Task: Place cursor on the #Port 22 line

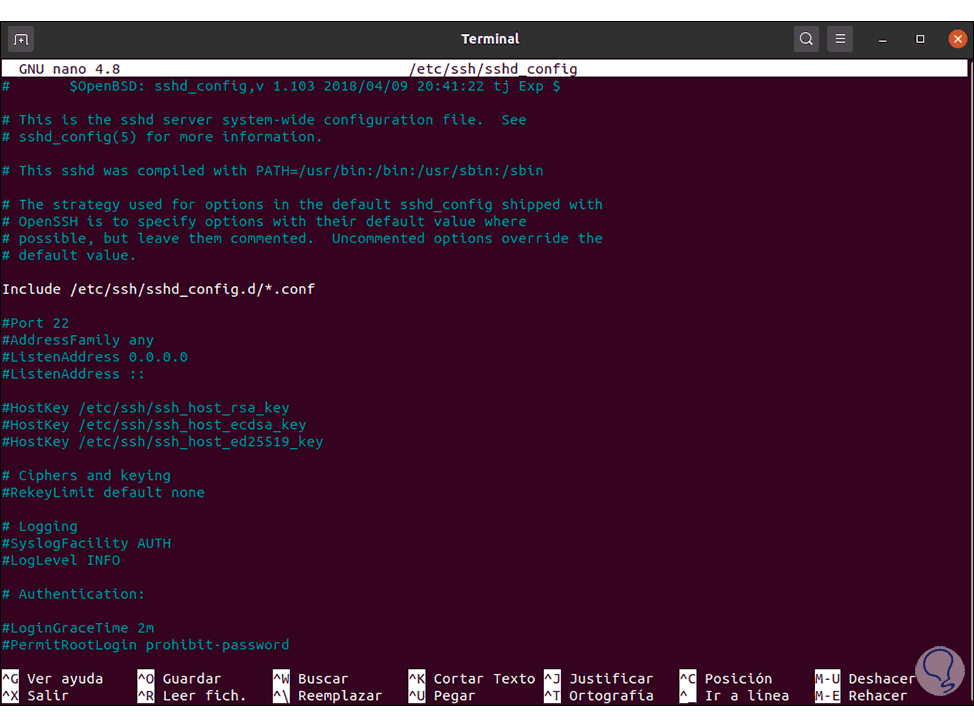Action: 35,323
